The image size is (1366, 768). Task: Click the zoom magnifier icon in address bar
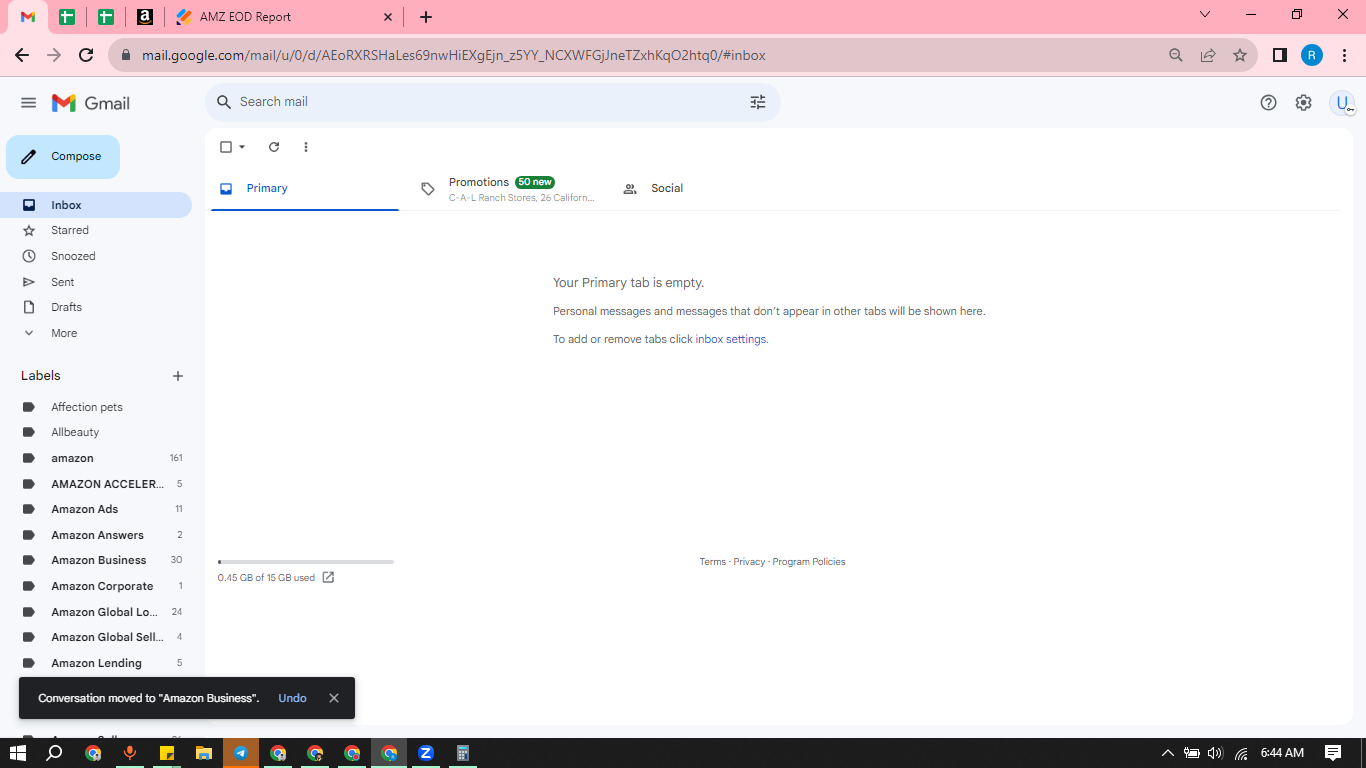coord(1176,55)
